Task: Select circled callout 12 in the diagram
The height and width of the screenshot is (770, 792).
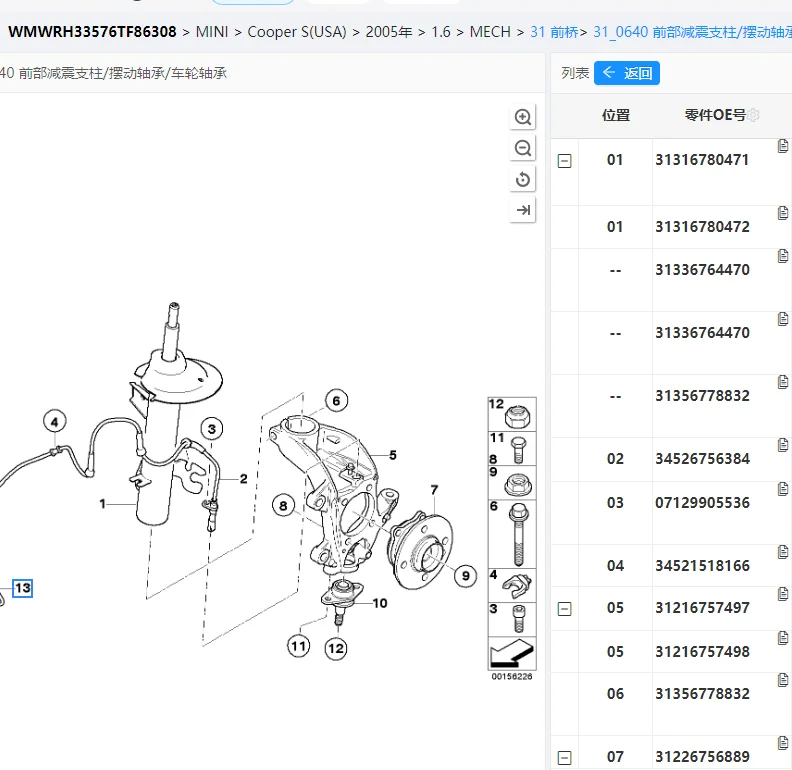Action: pyautogui.click(x=336, y=648)
